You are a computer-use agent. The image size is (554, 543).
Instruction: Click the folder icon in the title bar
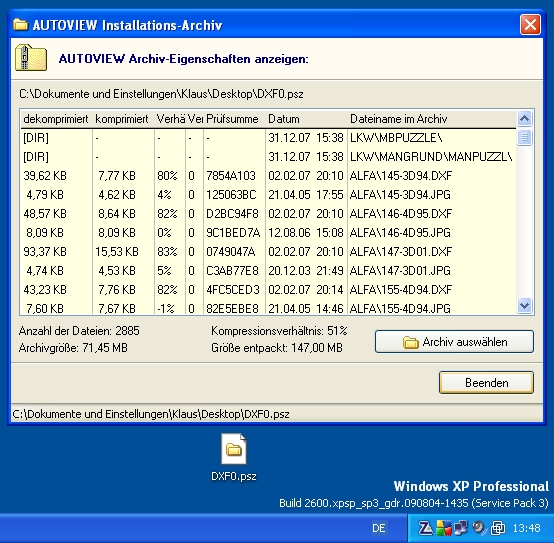point(20,25)
